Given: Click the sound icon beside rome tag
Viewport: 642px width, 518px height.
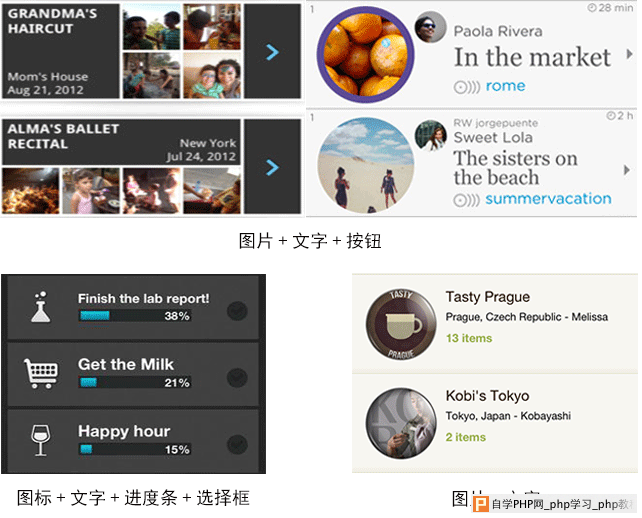Looking at the screenshot, I should point(466,87).
